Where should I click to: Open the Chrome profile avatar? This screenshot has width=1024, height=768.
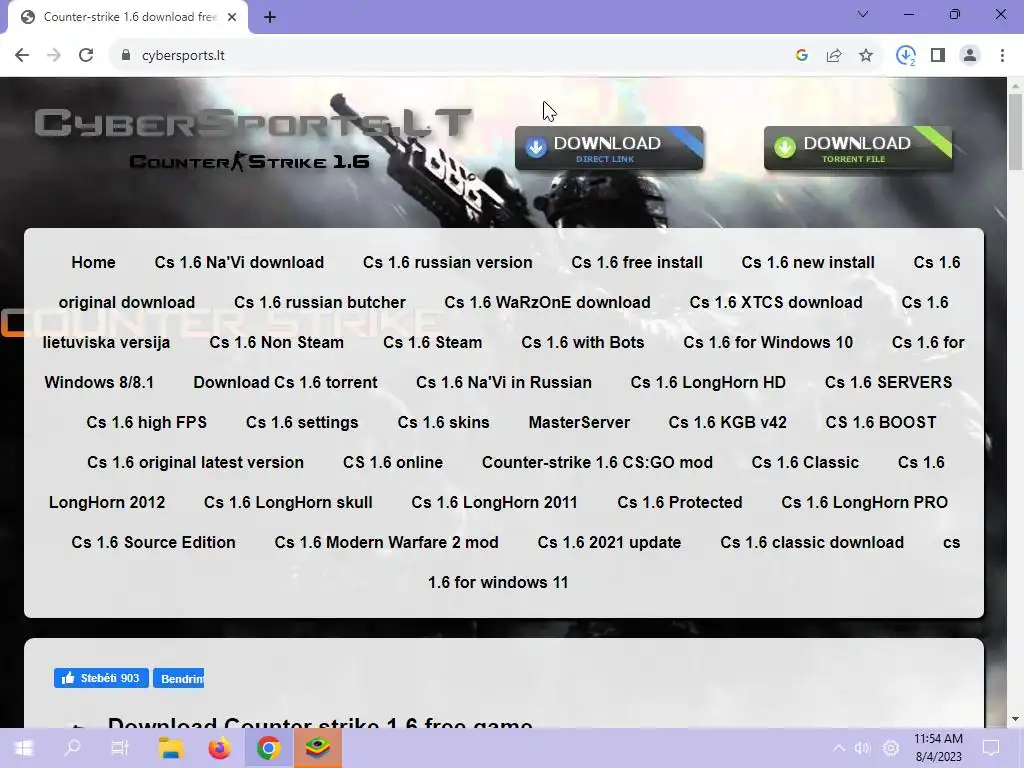tap(970, 56)
